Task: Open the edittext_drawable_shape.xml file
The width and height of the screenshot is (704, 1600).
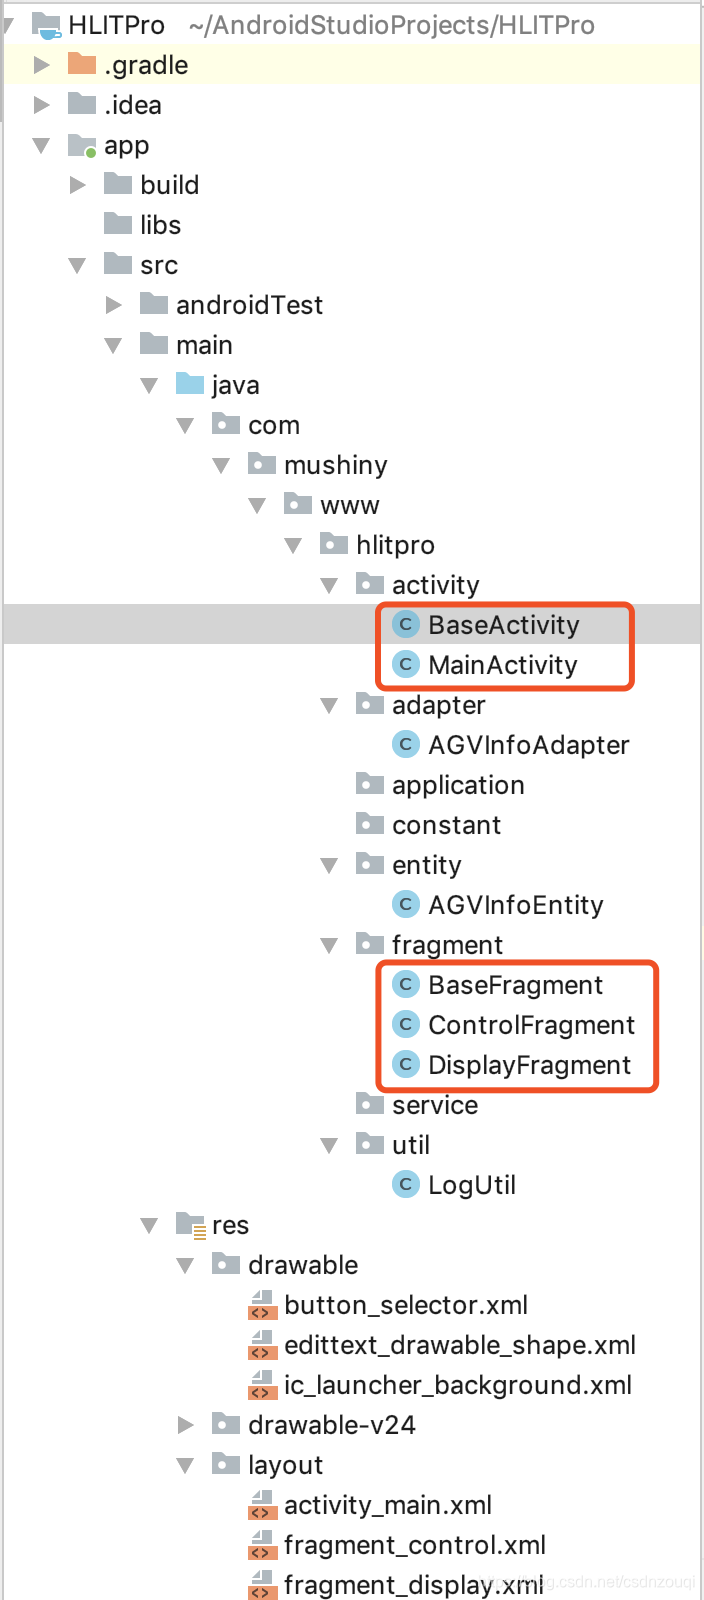Action: coord(460,1345)
